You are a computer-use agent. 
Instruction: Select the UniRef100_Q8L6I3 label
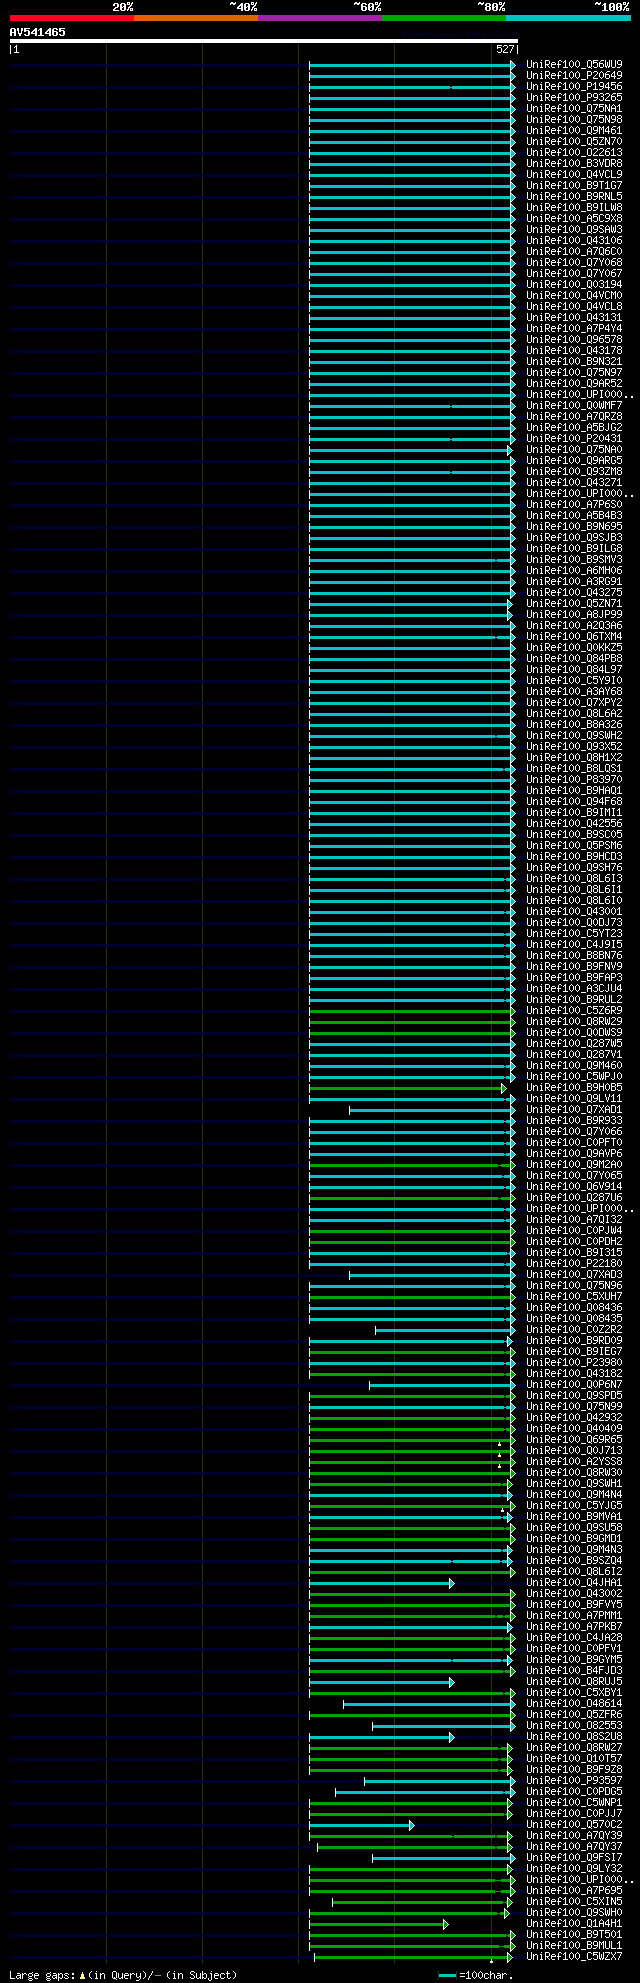point(574,878)
